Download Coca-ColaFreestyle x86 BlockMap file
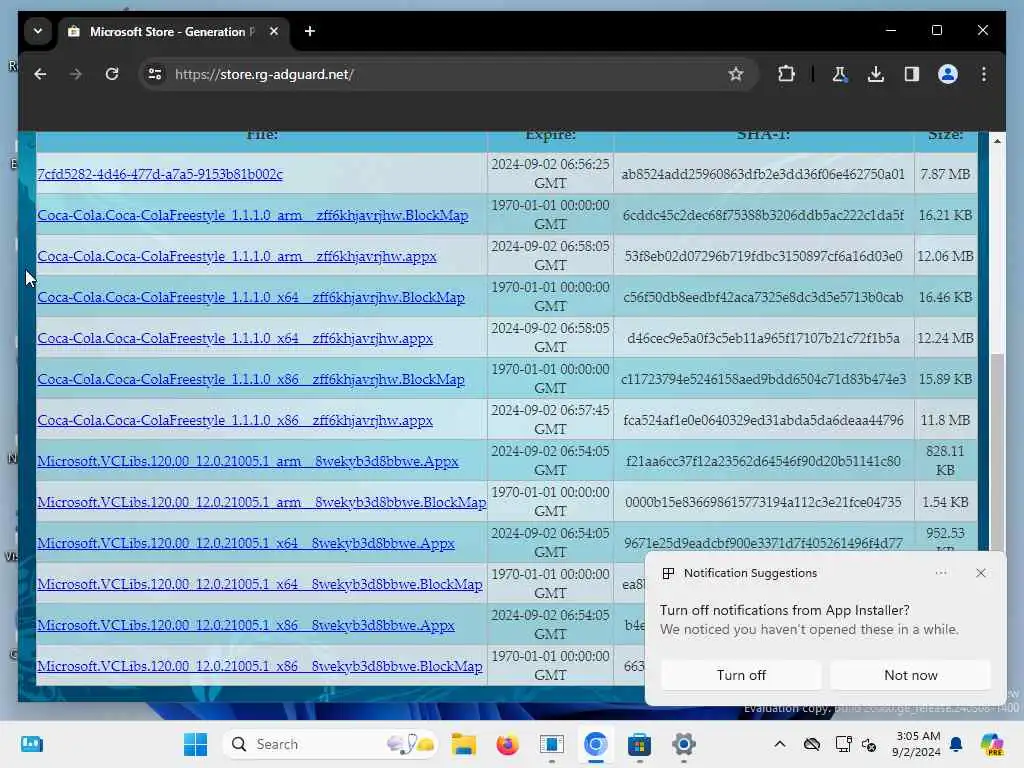1024x768 pixels. point(251,379)
